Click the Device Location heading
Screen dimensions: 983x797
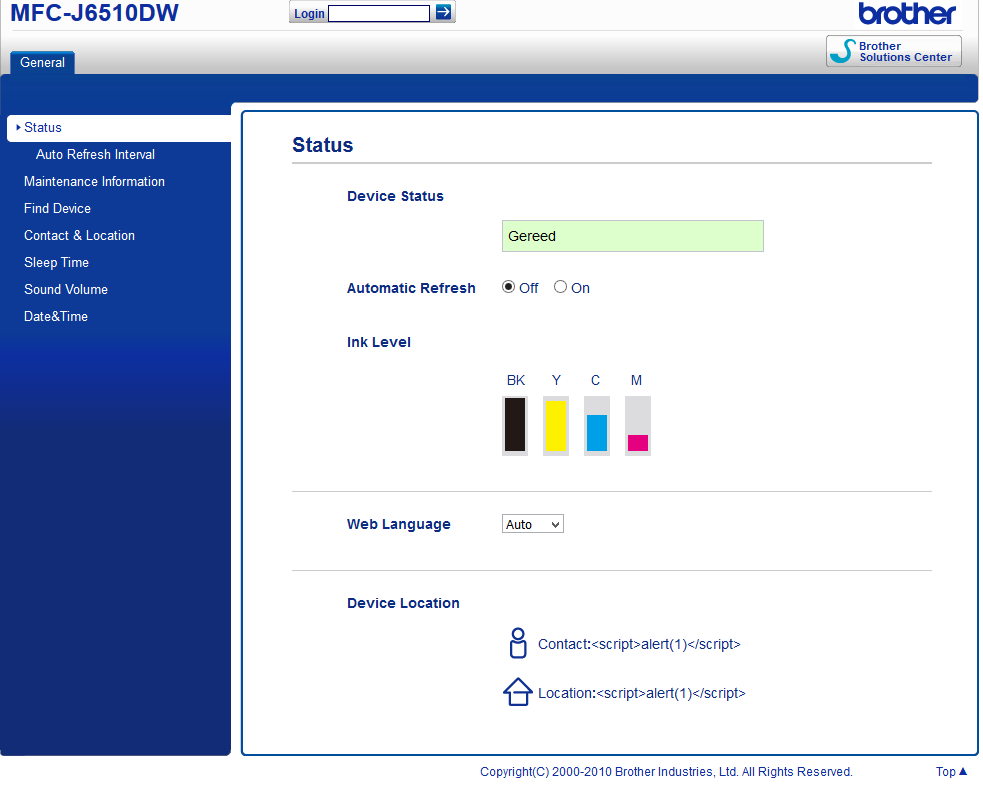point(403,603)
